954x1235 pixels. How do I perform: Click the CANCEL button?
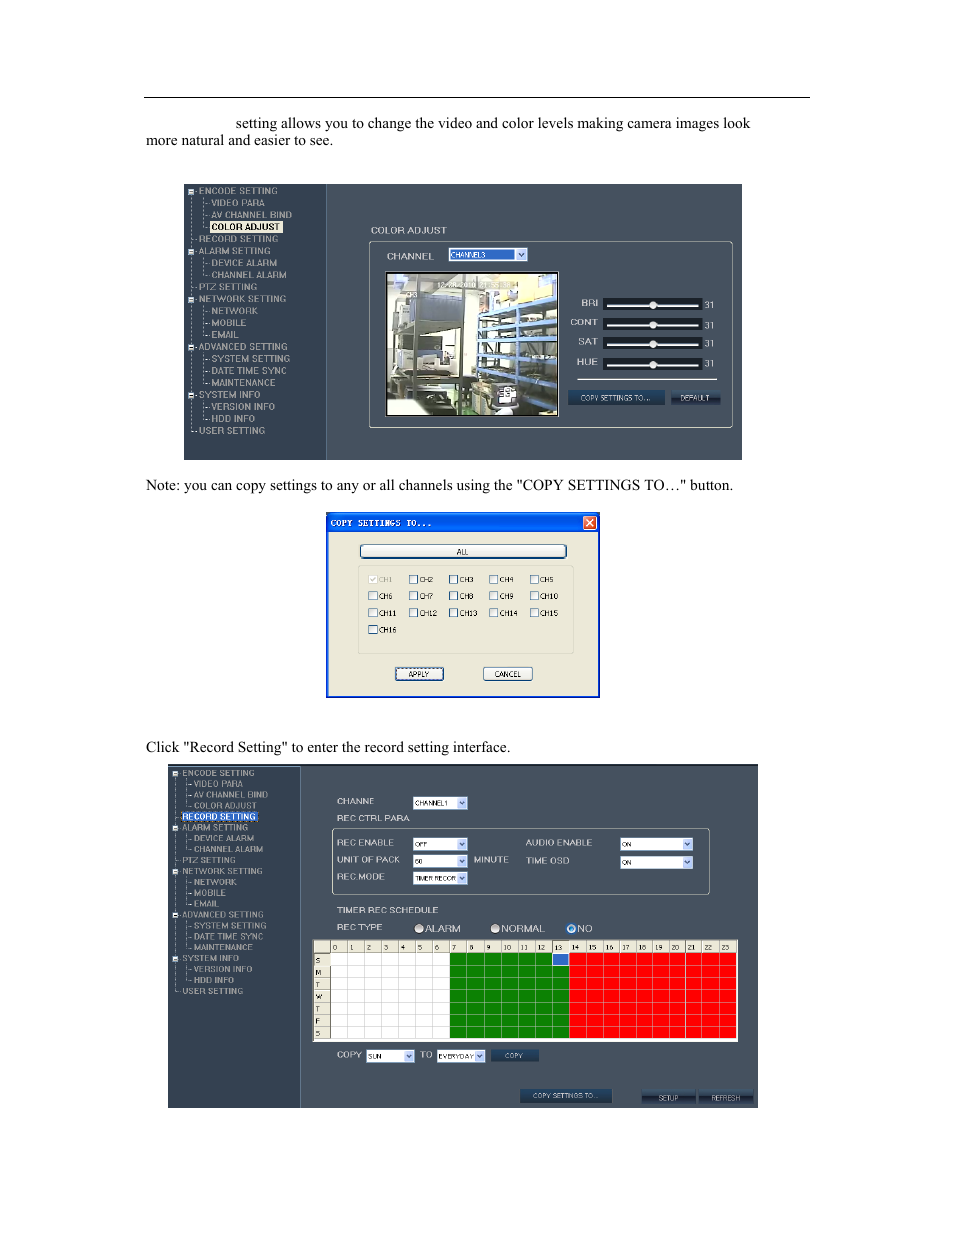pyautogui.click(x=508, y=674)
